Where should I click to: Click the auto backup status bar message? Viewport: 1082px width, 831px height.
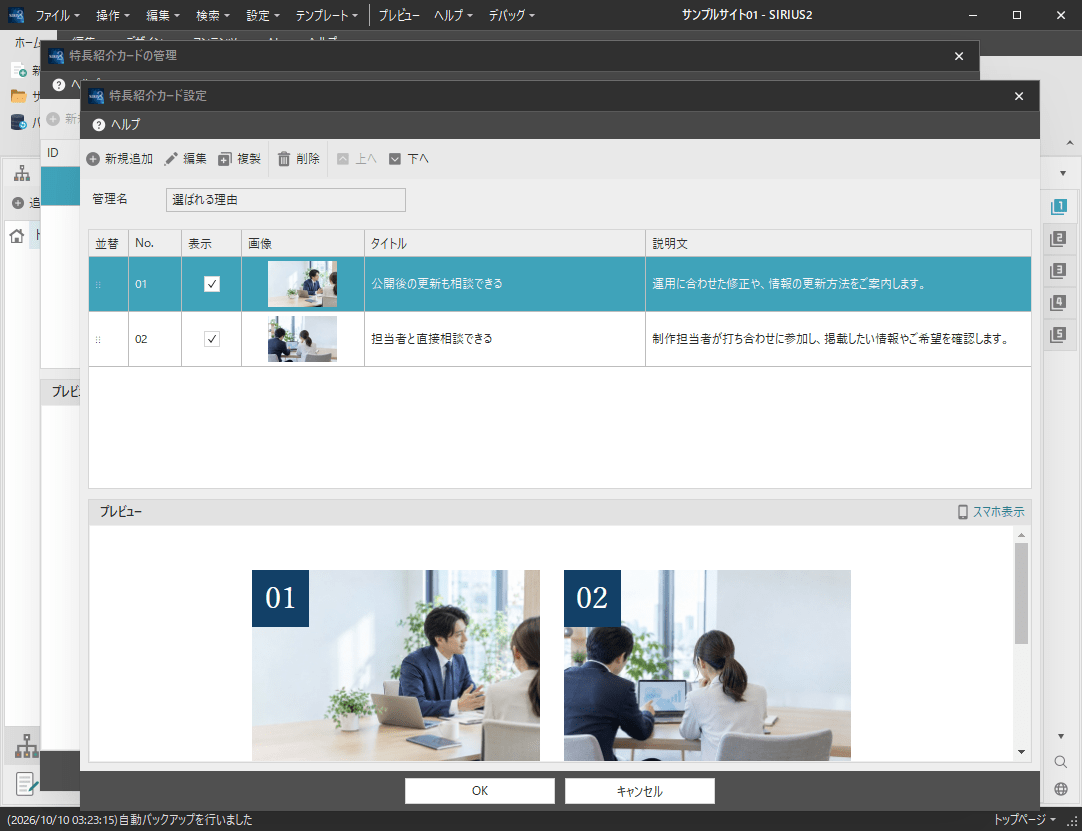(130, 820)
